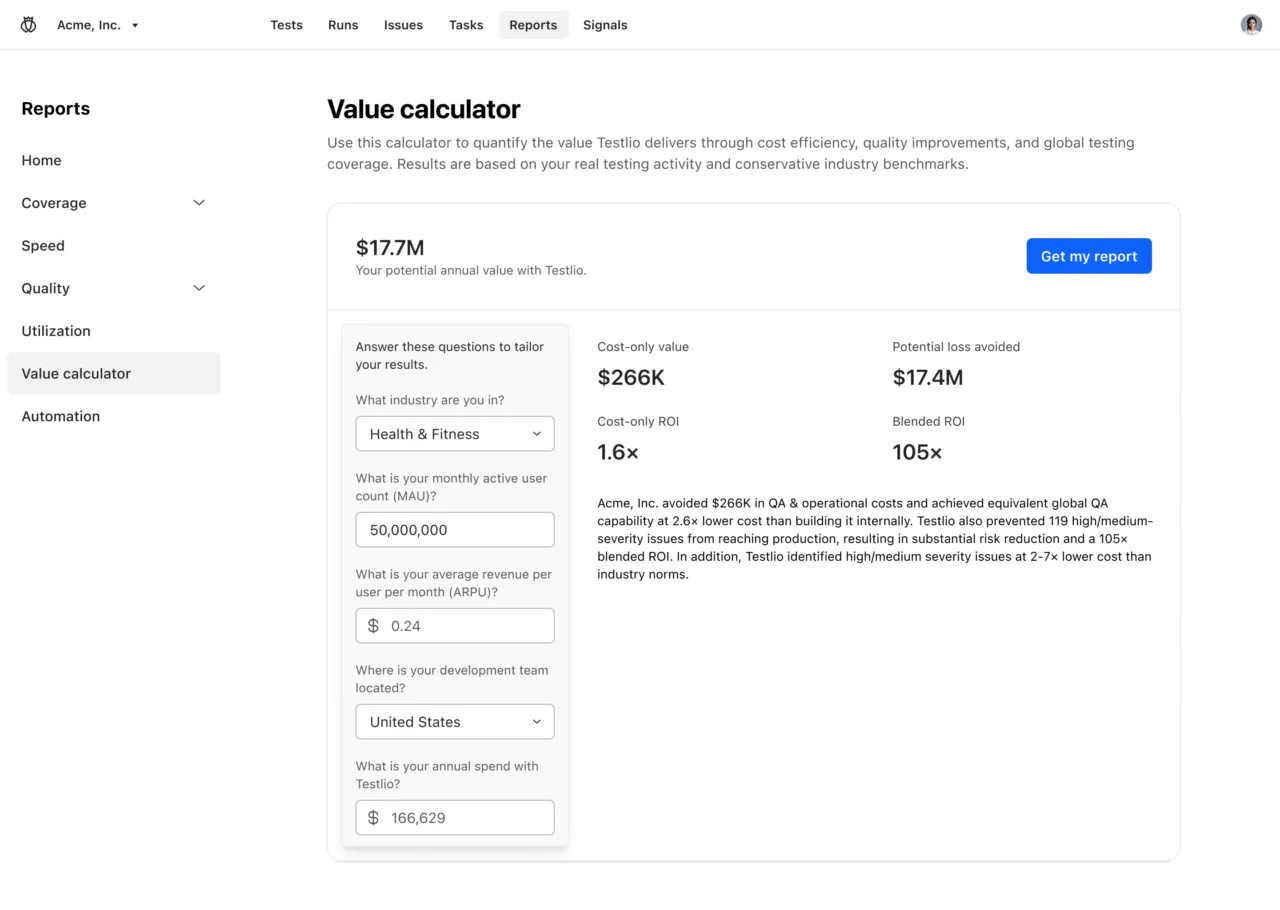Open the Automation report

click(x=61, y=416)
